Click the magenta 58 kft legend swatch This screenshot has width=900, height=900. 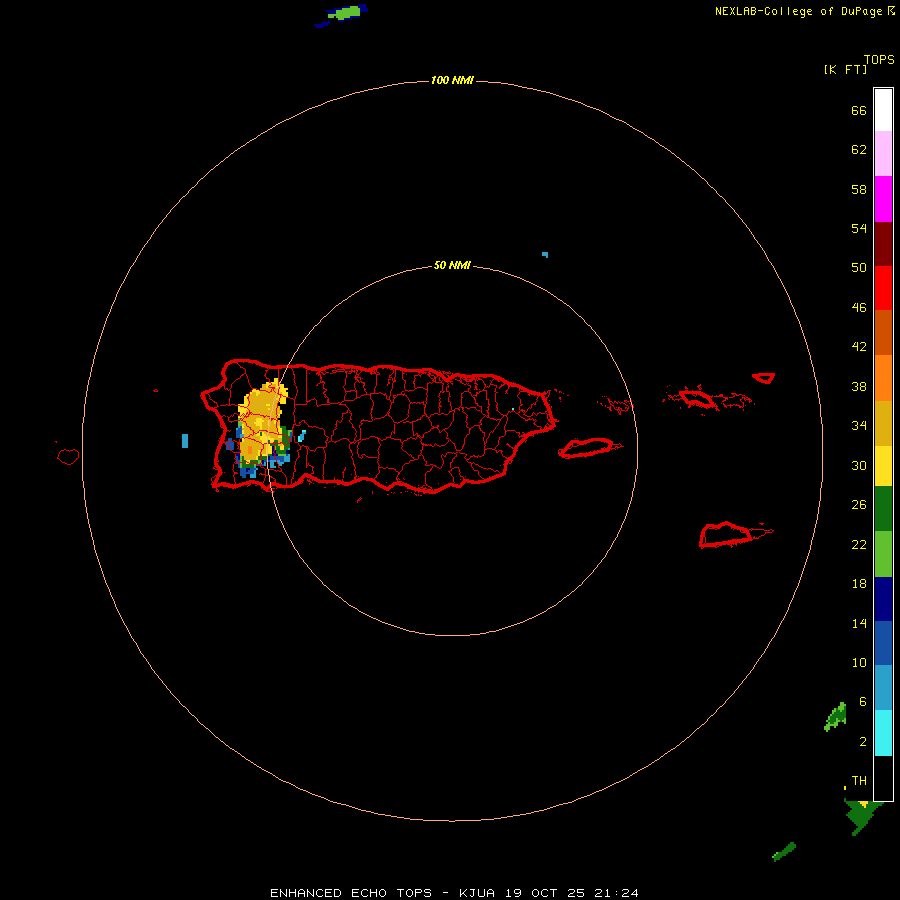[883, 199]
